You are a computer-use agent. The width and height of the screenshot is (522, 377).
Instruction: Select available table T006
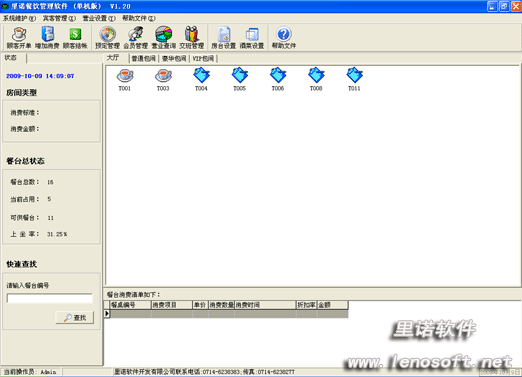pos(278,79)
